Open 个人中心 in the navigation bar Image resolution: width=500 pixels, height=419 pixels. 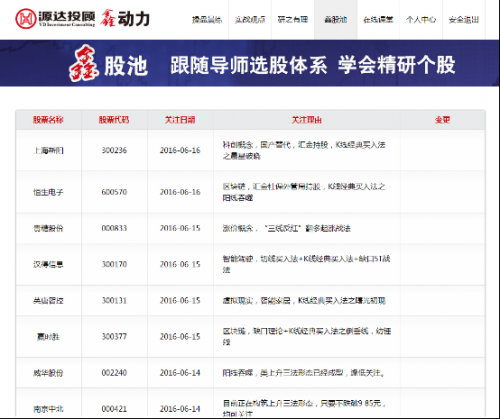point(421,20)
